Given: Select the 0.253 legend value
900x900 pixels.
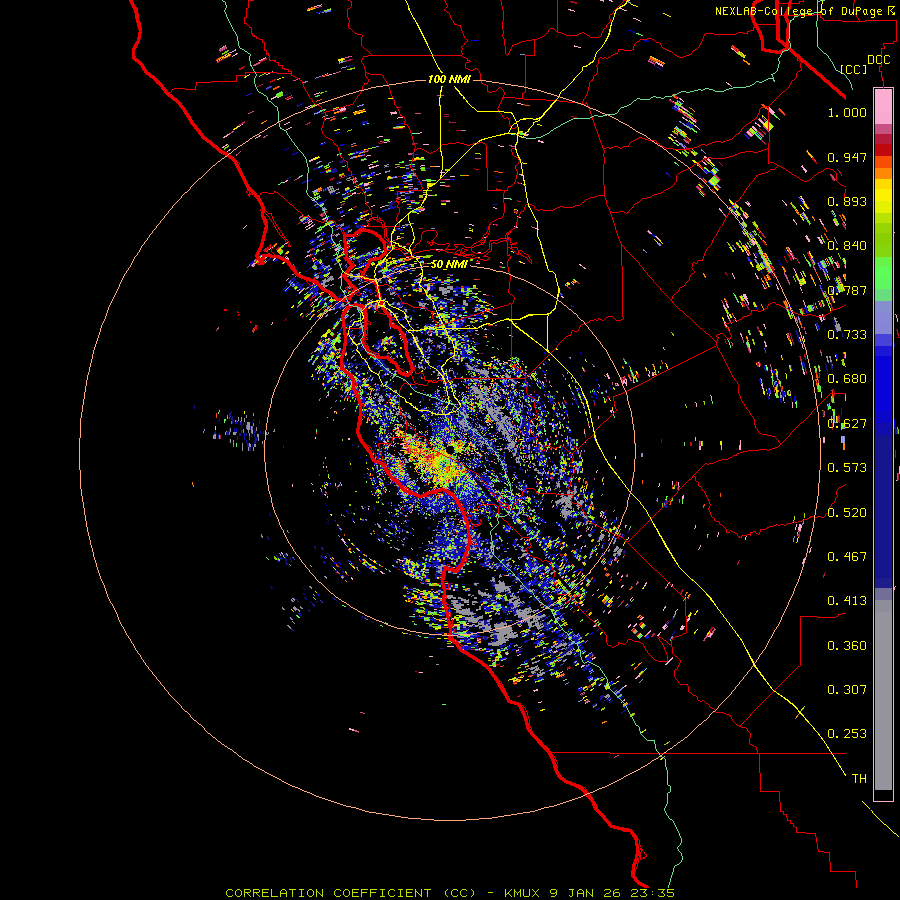Looking at the screenshot, I should (847, 734).
